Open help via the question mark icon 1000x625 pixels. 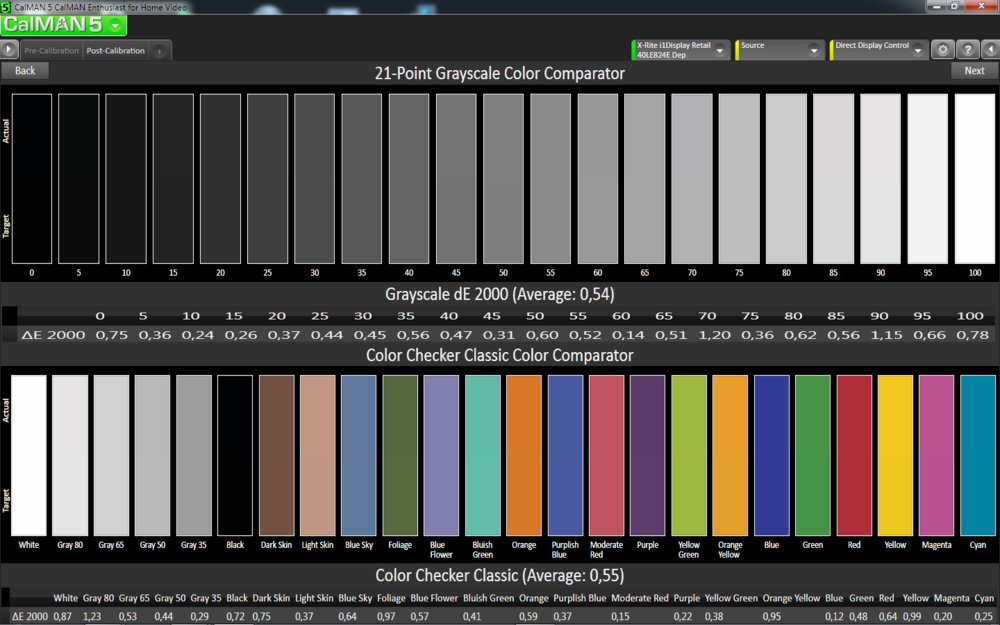point(966,49)
